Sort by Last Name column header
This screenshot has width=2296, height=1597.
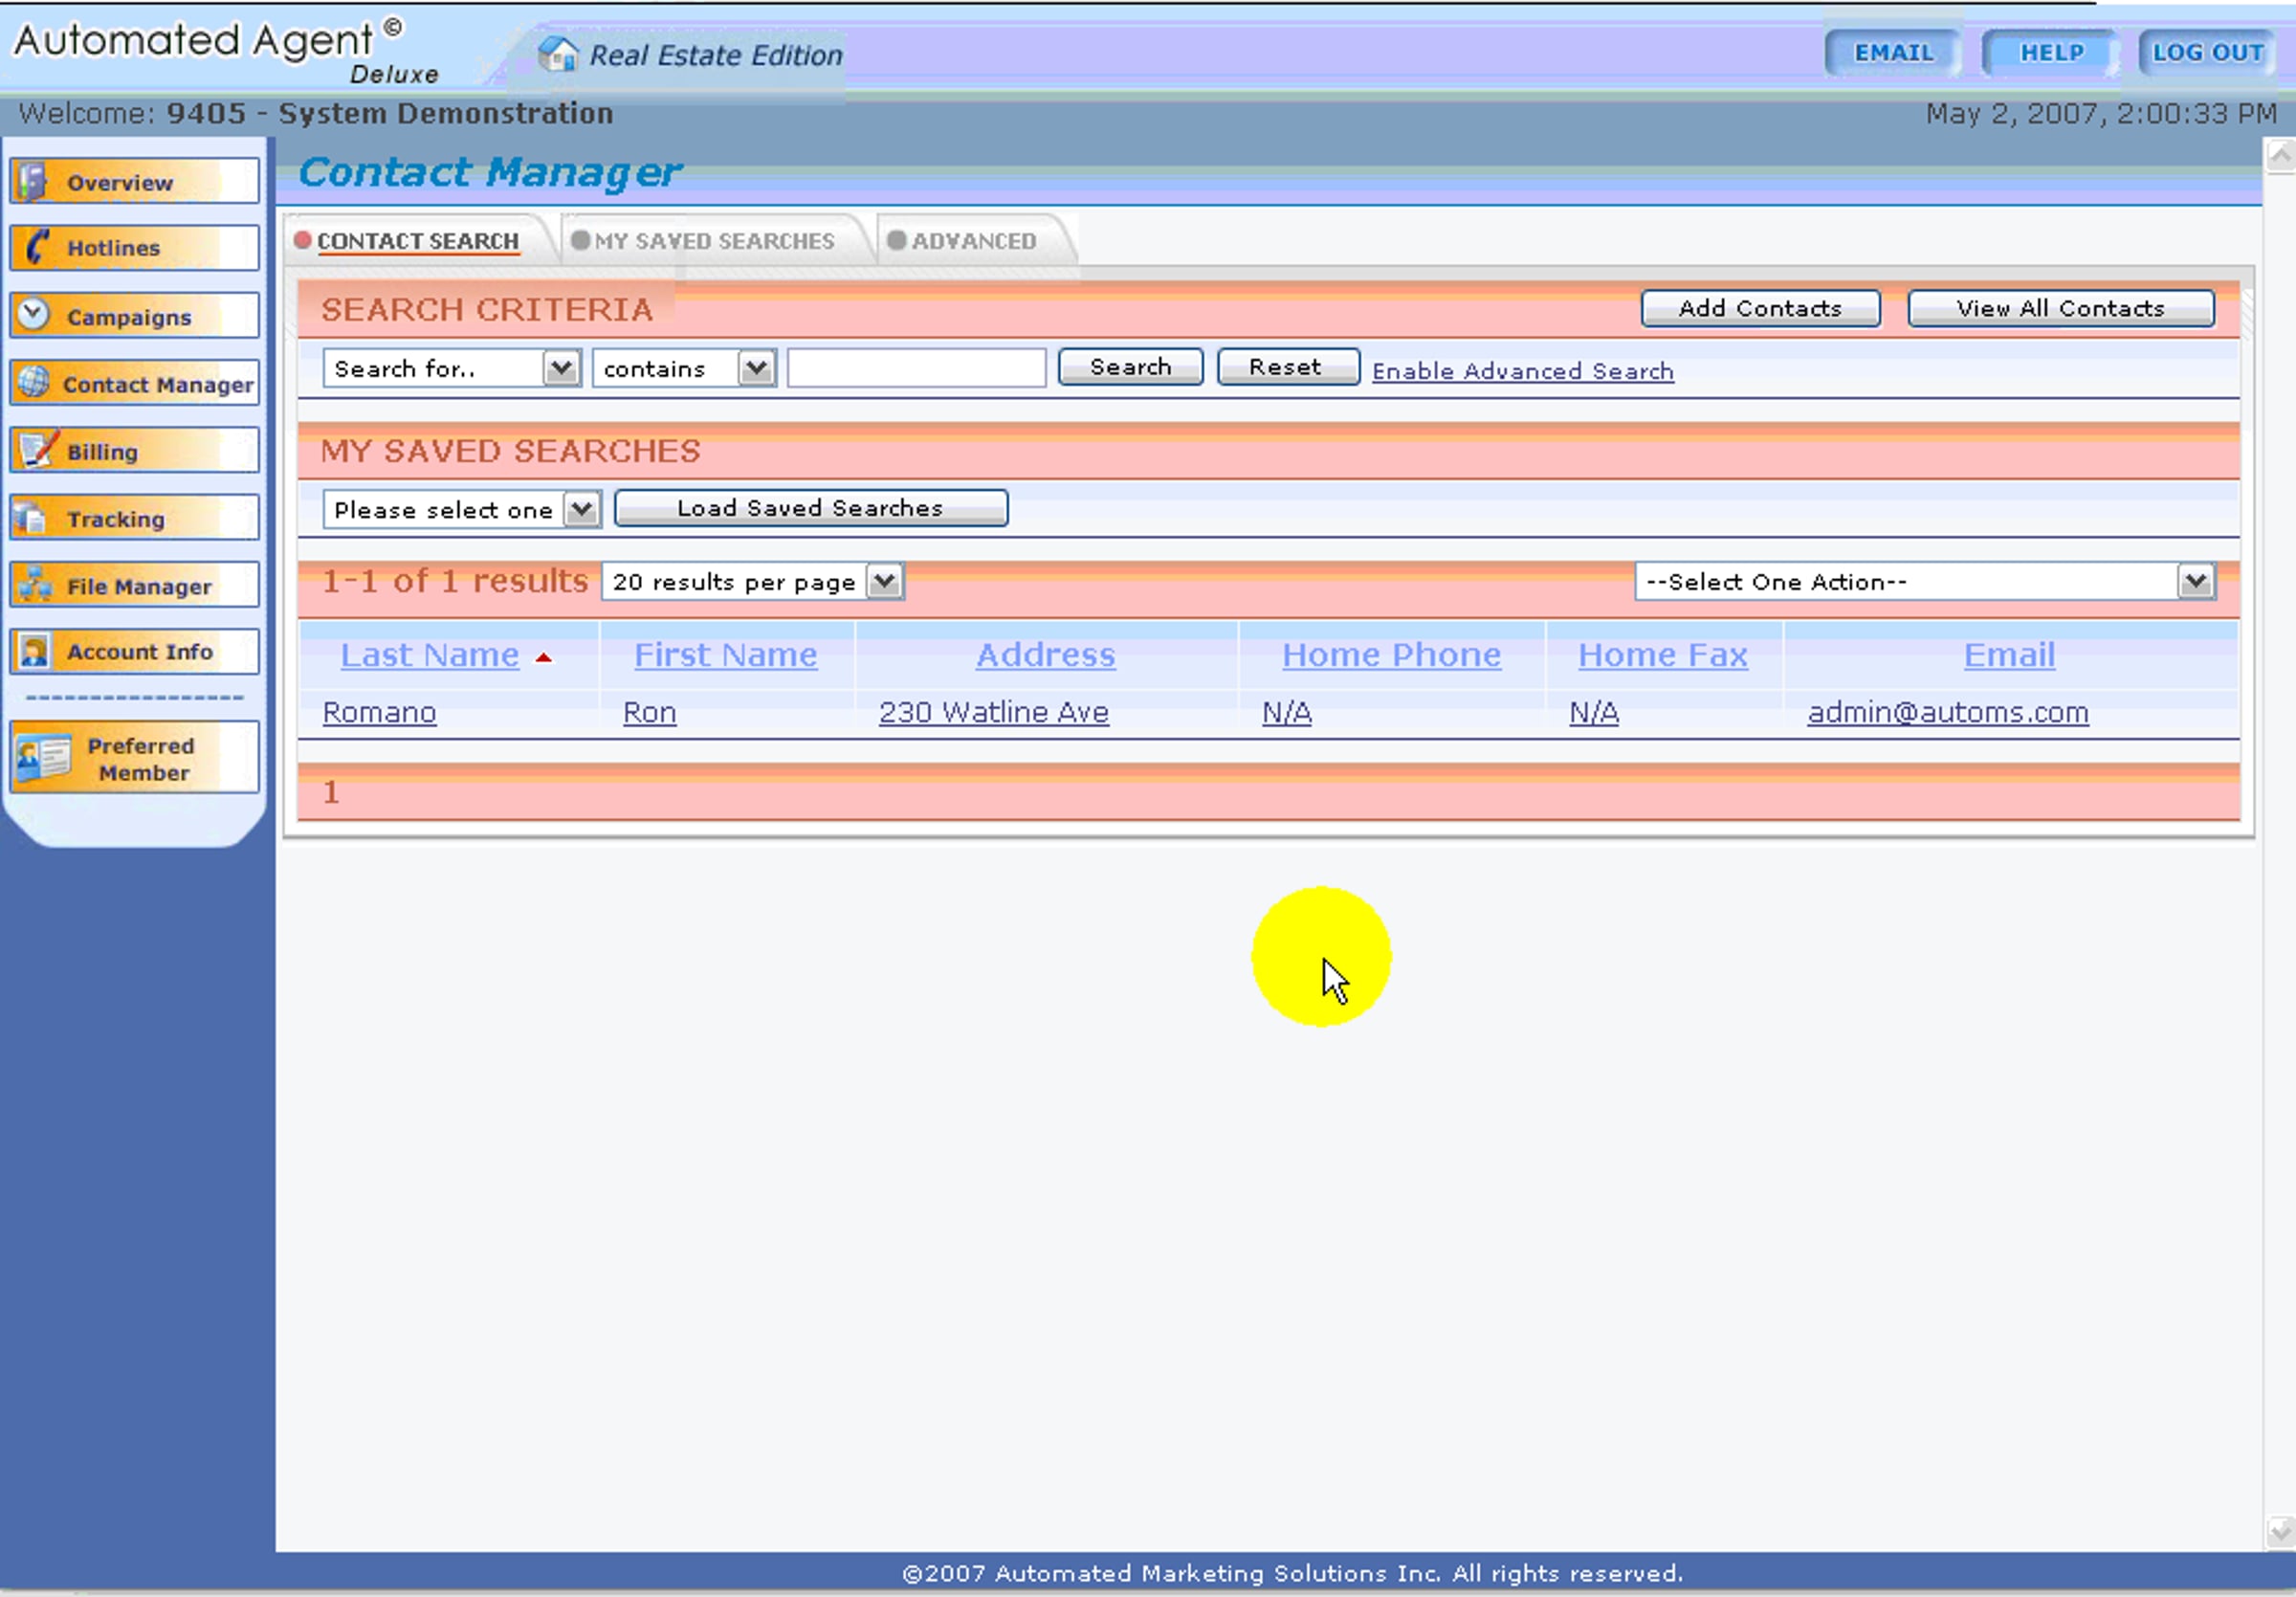click(429, 655)
